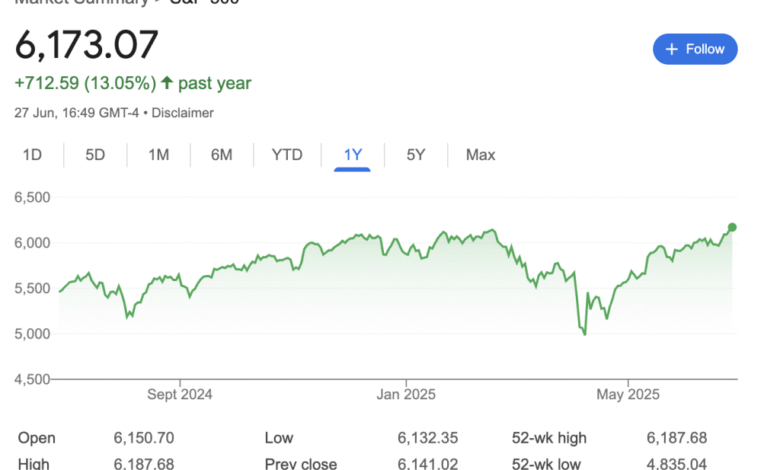Screen dimensions: 780x470
Task: Show the 6M chart range
Action: tap(221, 155)
